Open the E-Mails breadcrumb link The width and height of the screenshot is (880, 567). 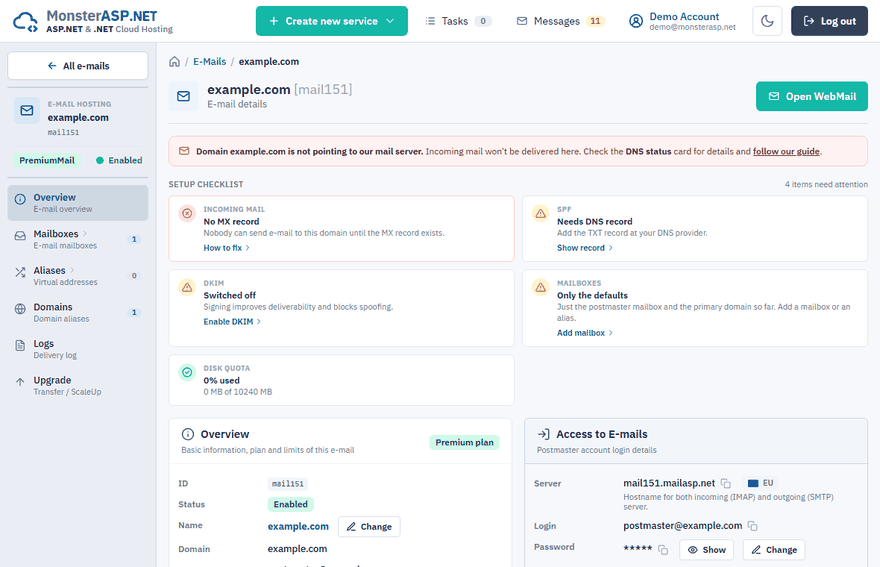[x=209, y=62]
